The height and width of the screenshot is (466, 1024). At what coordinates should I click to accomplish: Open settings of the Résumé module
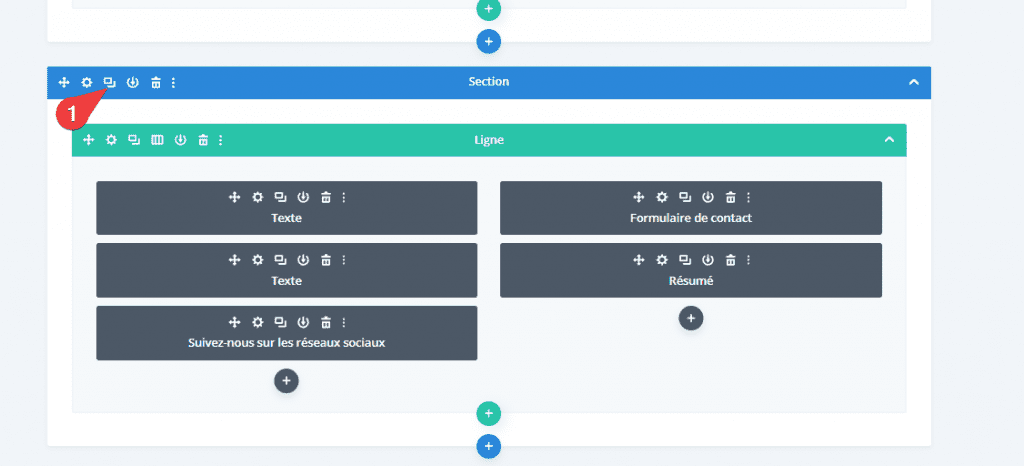tap(662, 260)
